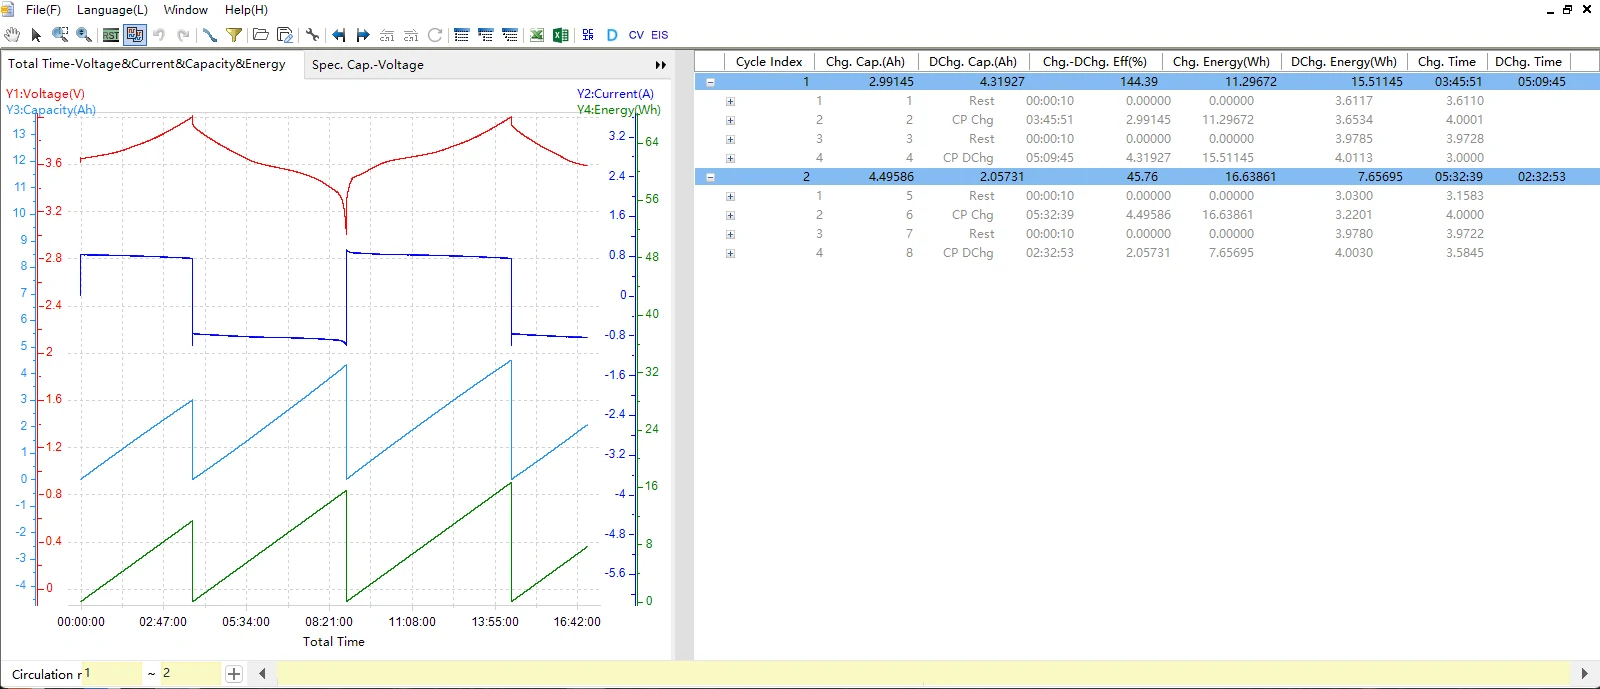Click the second channel list icon
This screenshot has width=1600, height=689.
pyautogui.click(x=411, y=35)
